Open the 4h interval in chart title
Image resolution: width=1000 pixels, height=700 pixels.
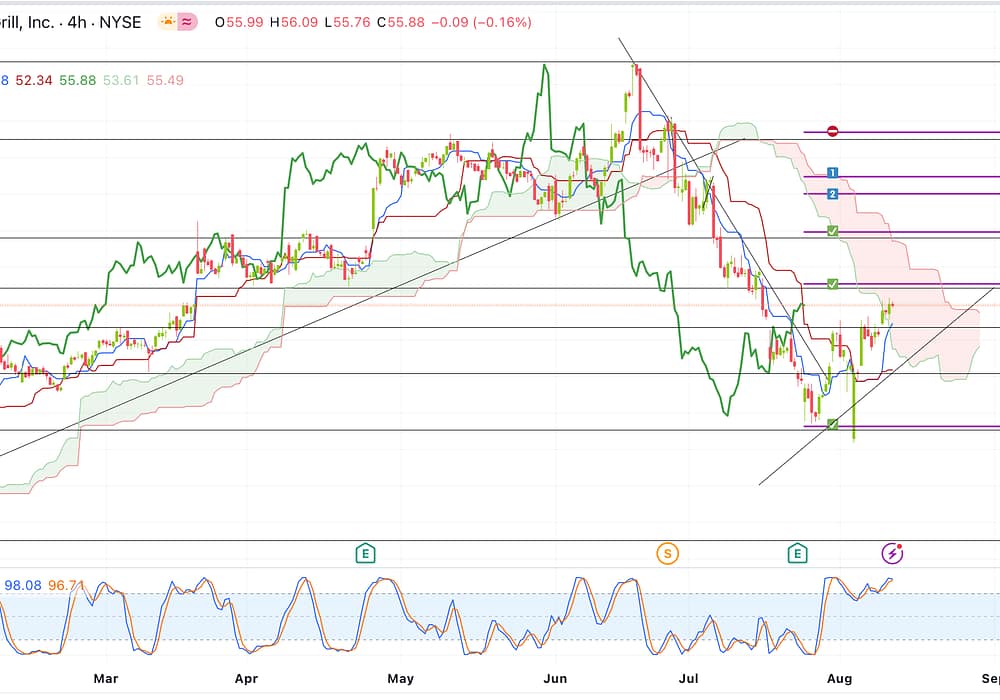[x=76, y=21]
